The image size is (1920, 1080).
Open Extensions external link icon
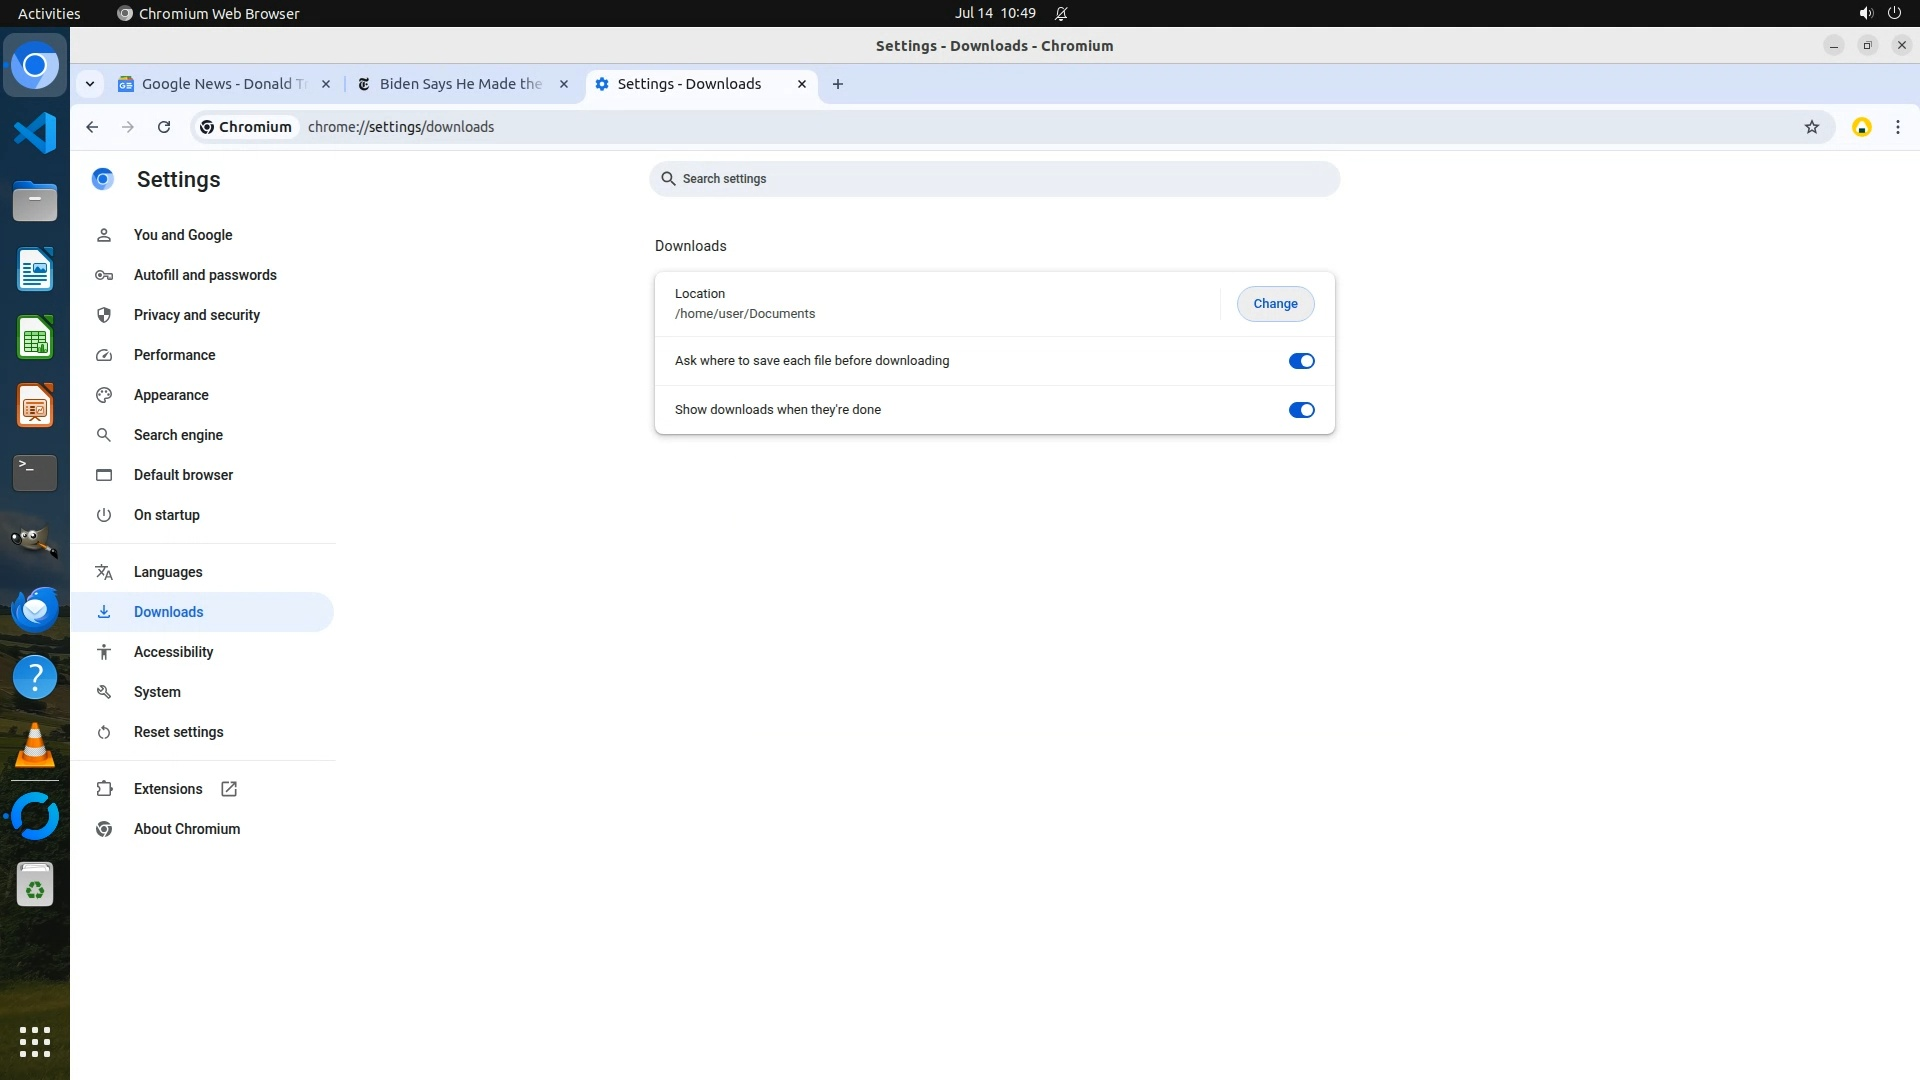pyautogui.click(x=229, y=789)
